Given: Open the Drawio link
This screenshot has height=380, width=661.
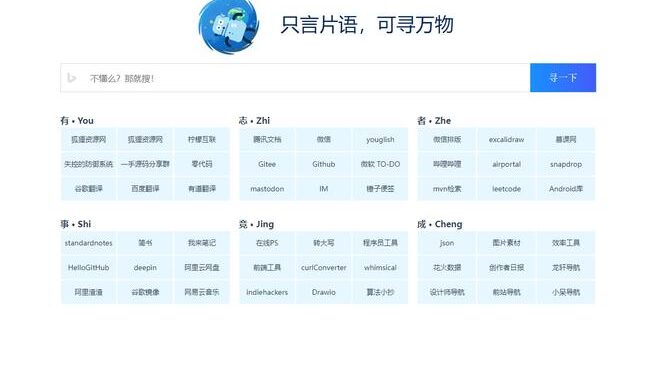Looking at the screenshot, I should coord(324,292).
